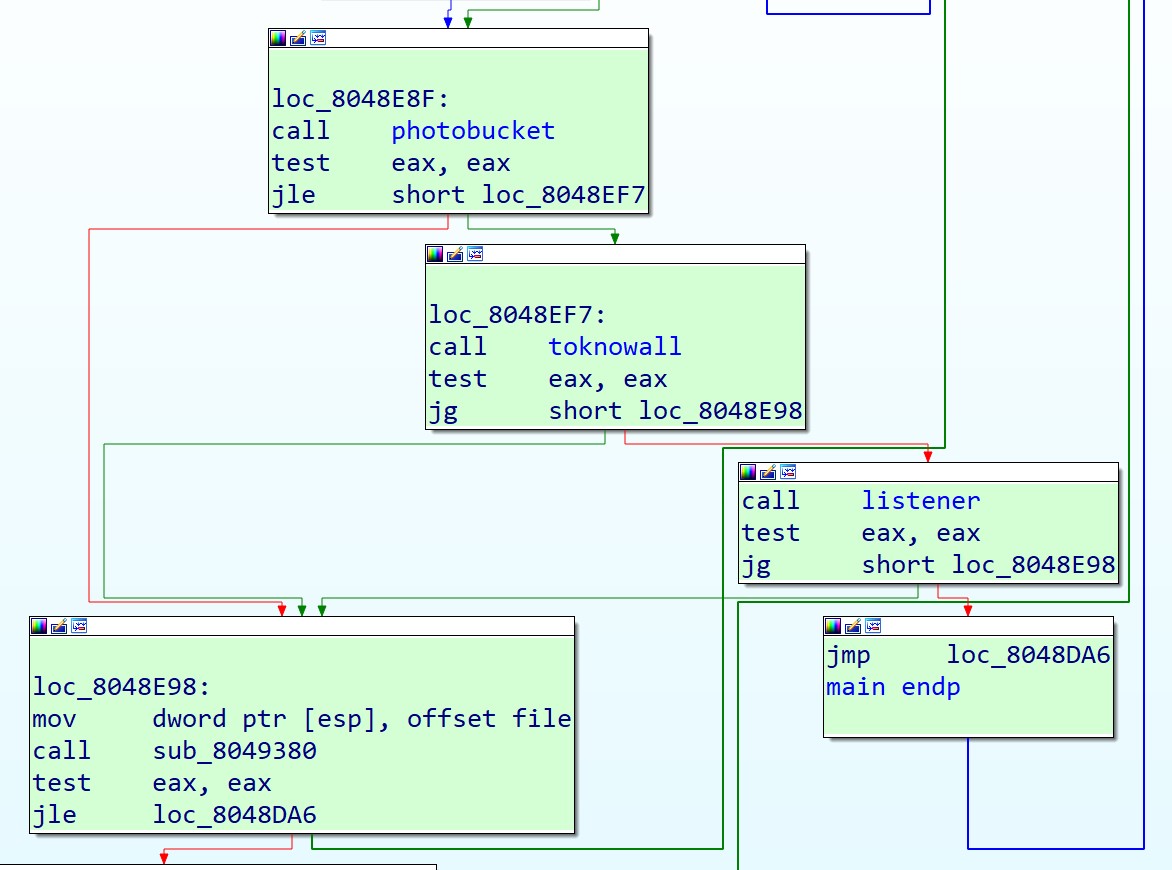Screen dimensions: 1172x870
Task: Click the toknowall call target
Action: [x=615, y=347]
